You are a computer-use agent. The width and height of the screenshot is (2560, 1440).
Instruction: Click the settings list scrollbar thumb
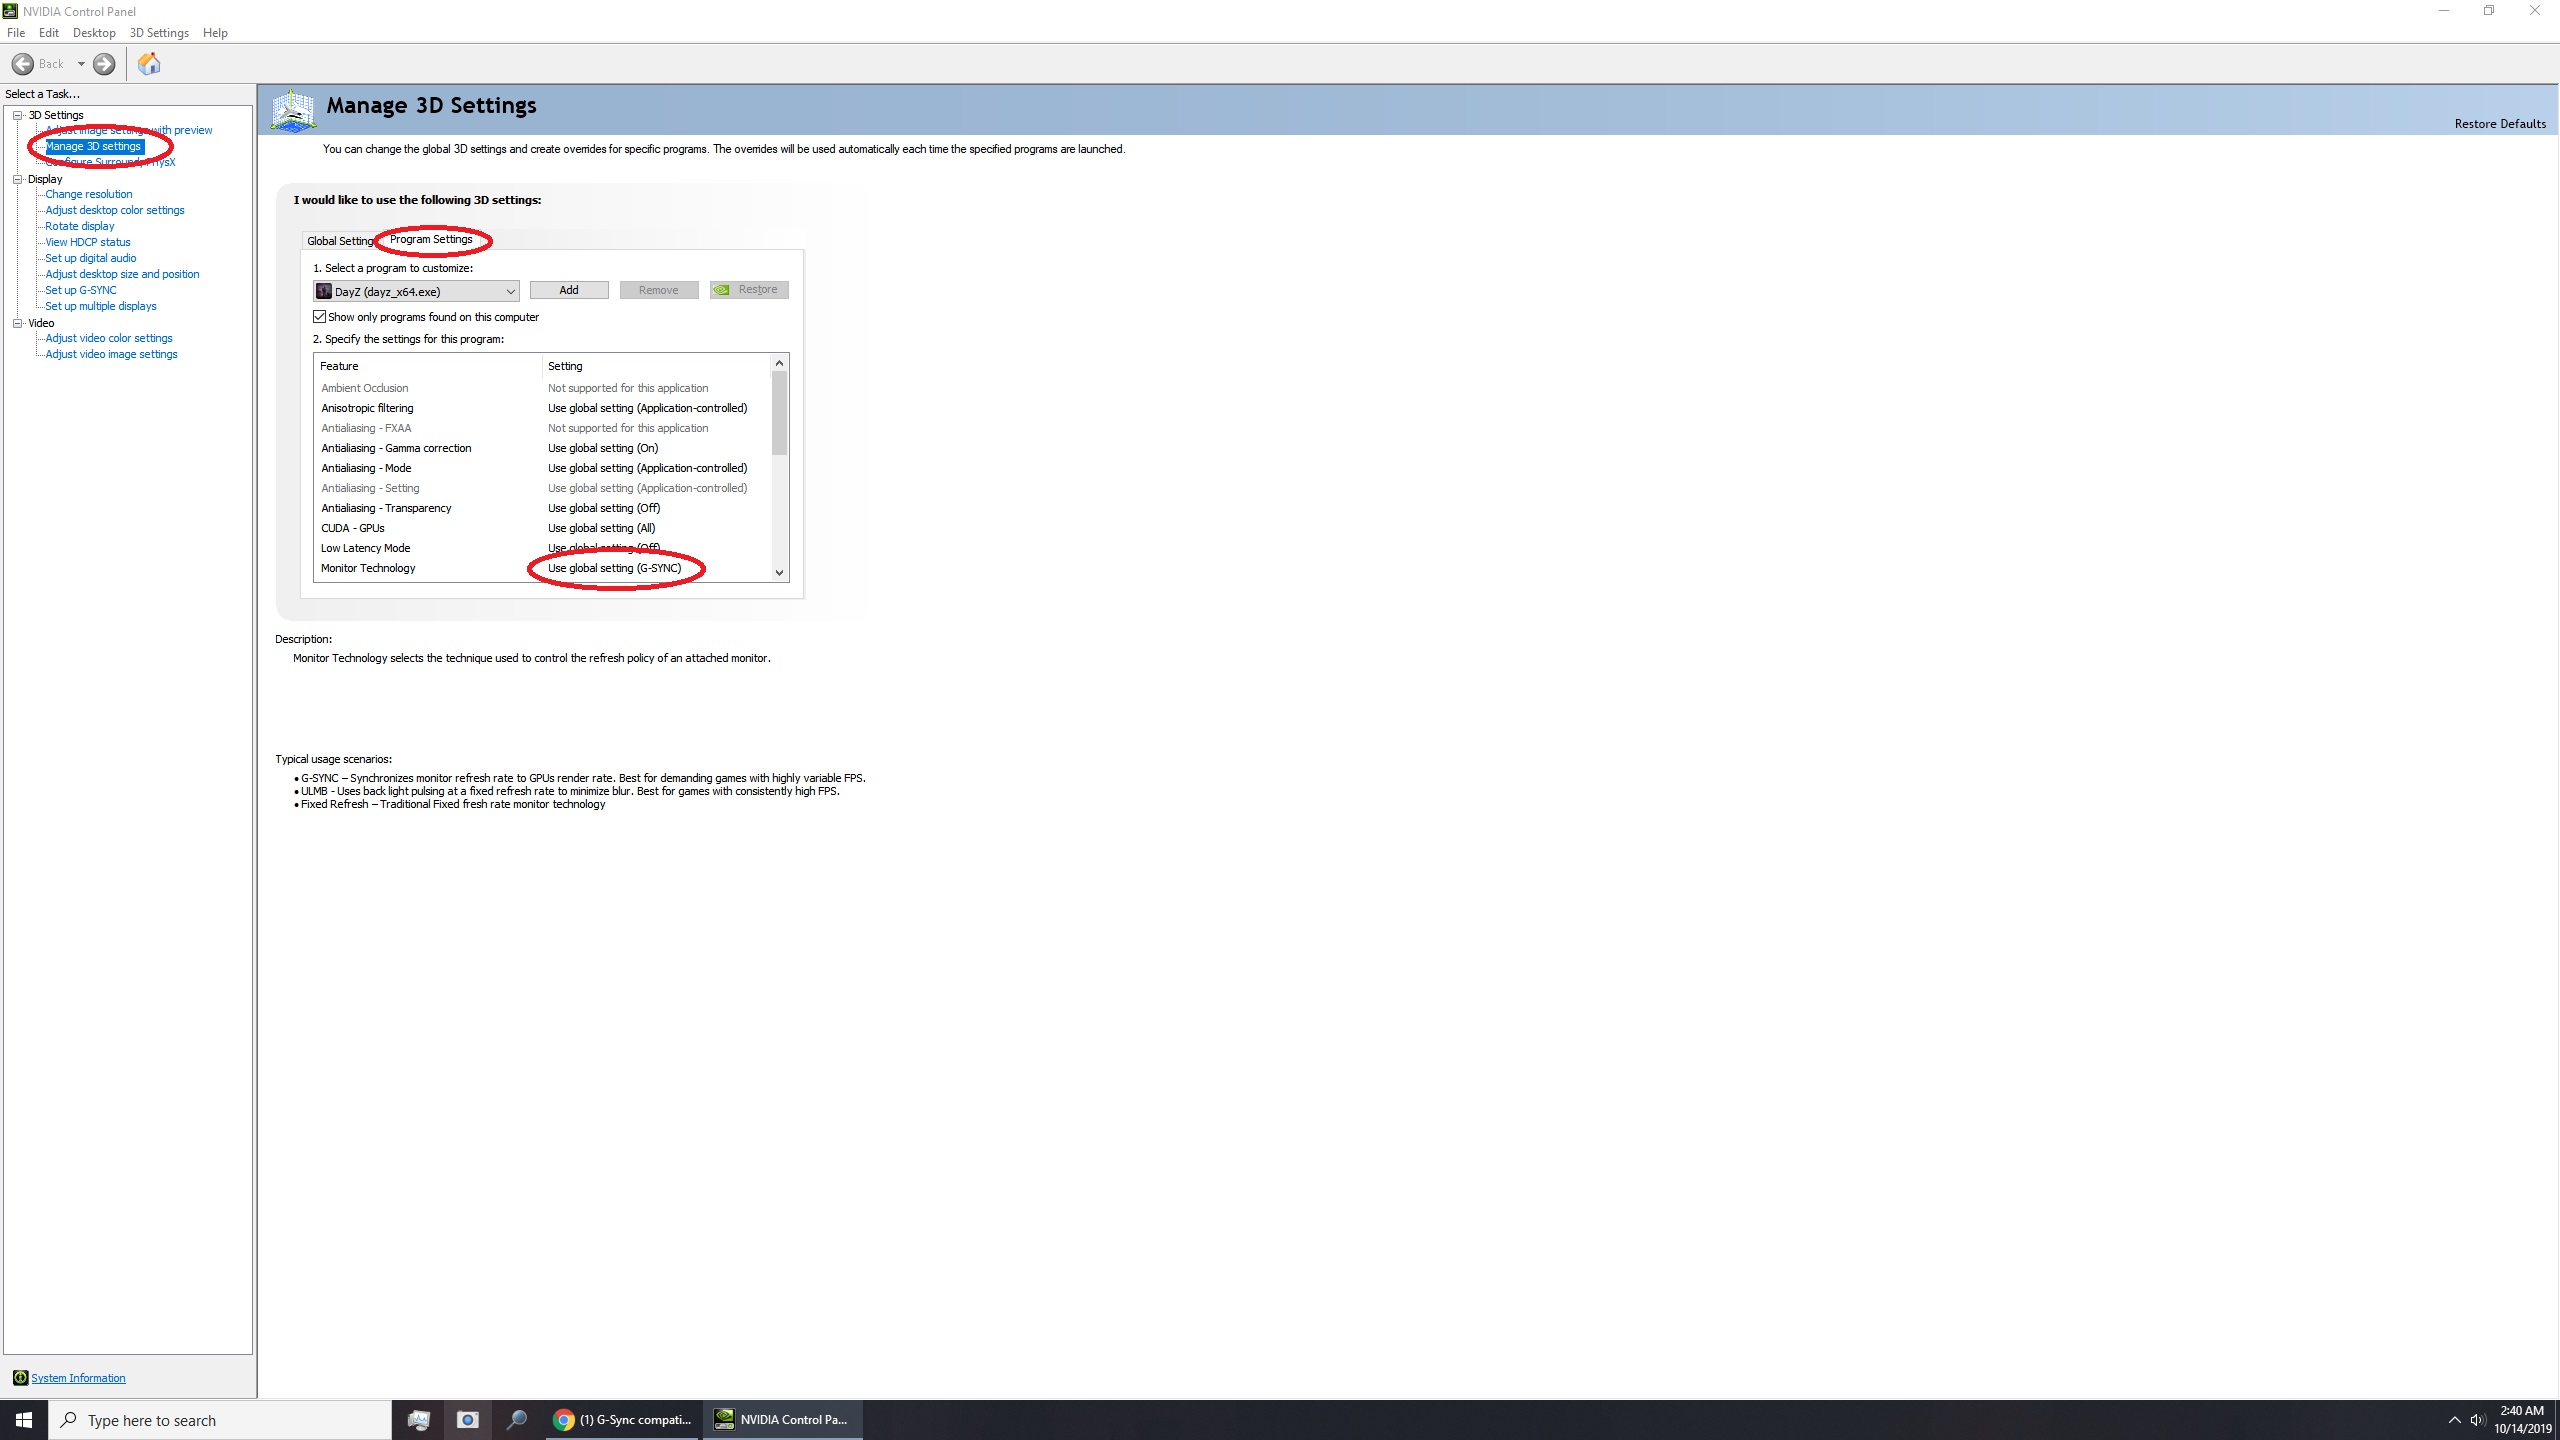tap(779, 412)
